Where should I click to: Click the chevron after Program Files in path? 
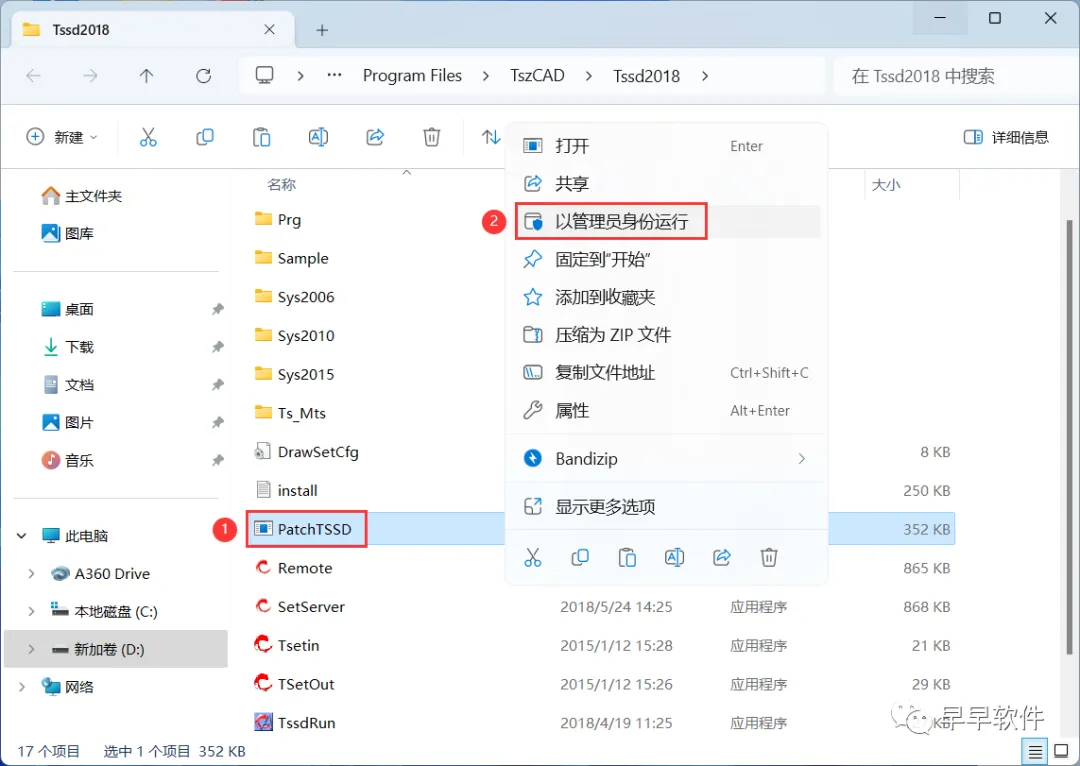coord(486,76)
